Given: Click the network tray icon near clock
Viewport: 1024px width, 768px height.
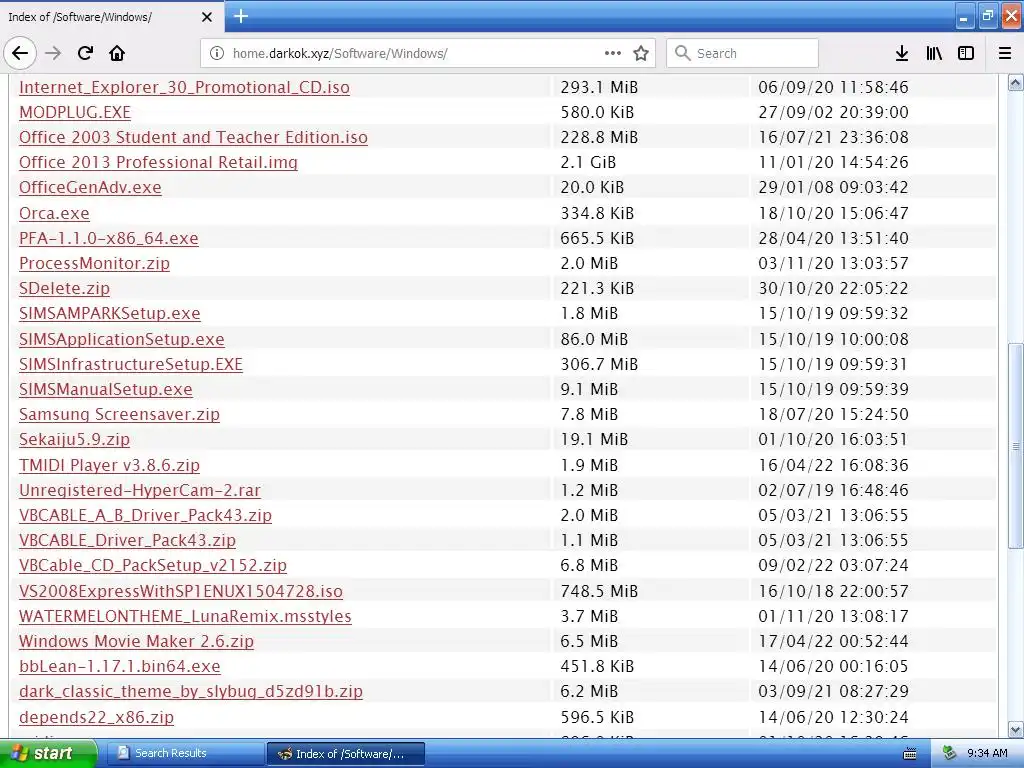Looking at the screenshot, I should tap(950, 754).
